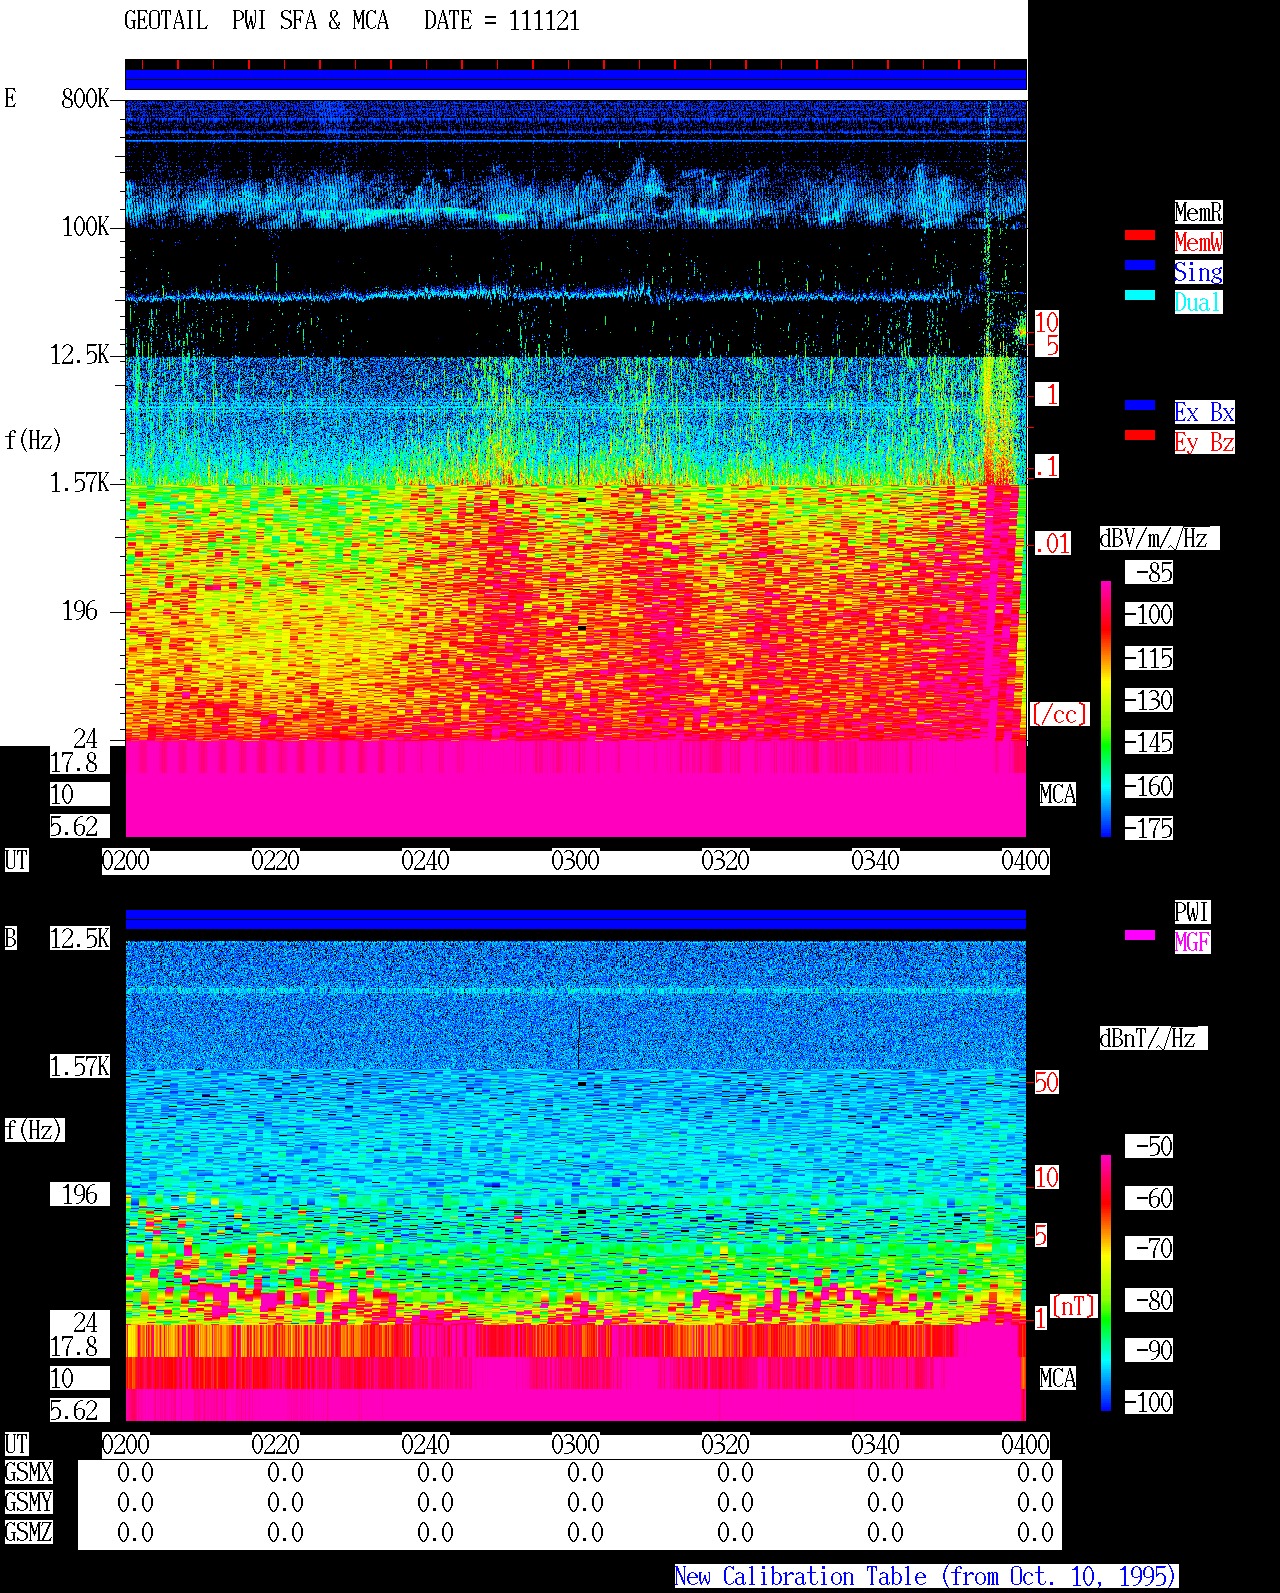The height and width of the screenshot is (1593, 1280).
Task: Click the New Calibration Table note
Action: 926,1577
